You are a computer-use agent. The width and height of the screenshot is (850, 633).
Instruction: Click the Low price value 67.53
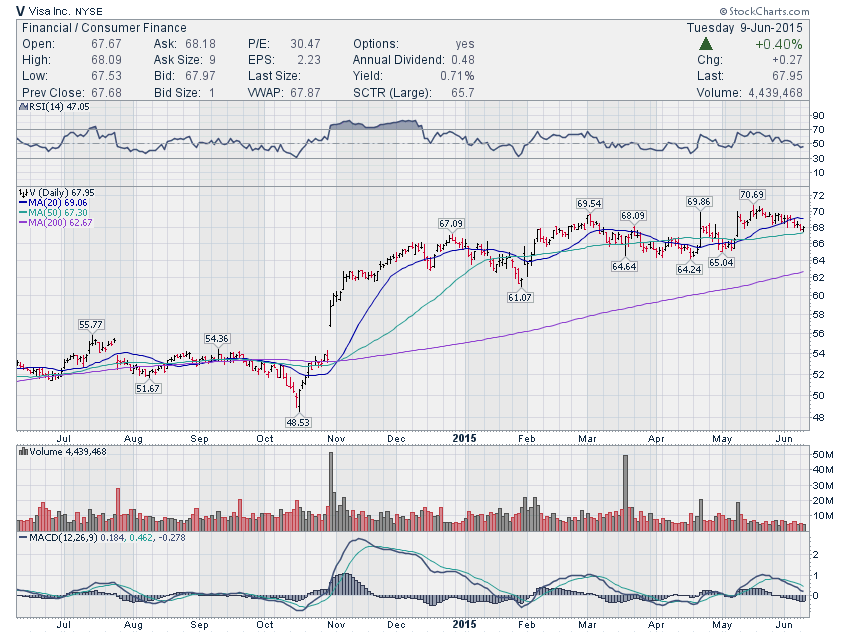tap(106, 76)
